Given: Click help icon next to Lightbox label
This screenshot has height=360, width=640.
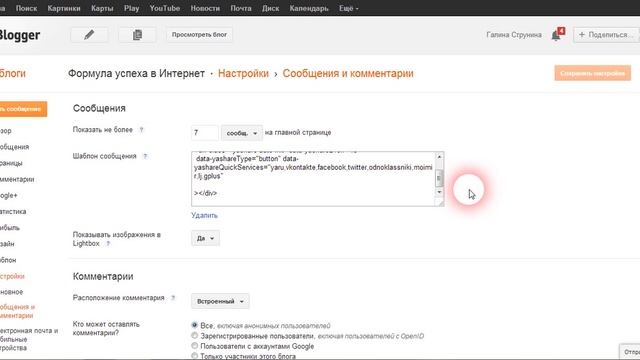Looking at the screenshot, I should point(108,244).
